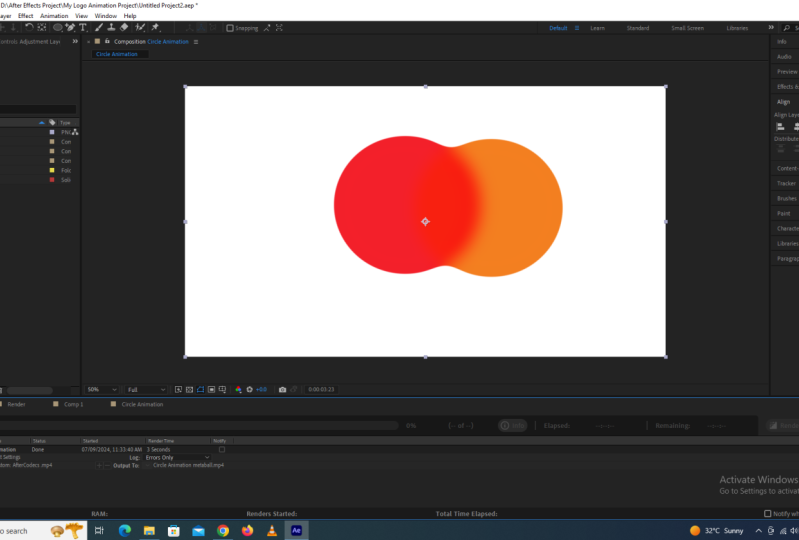Select the Rotation tool in the toolbar
Screen dimensions: 799x540
pyautogui.click(x=29, y=28)
